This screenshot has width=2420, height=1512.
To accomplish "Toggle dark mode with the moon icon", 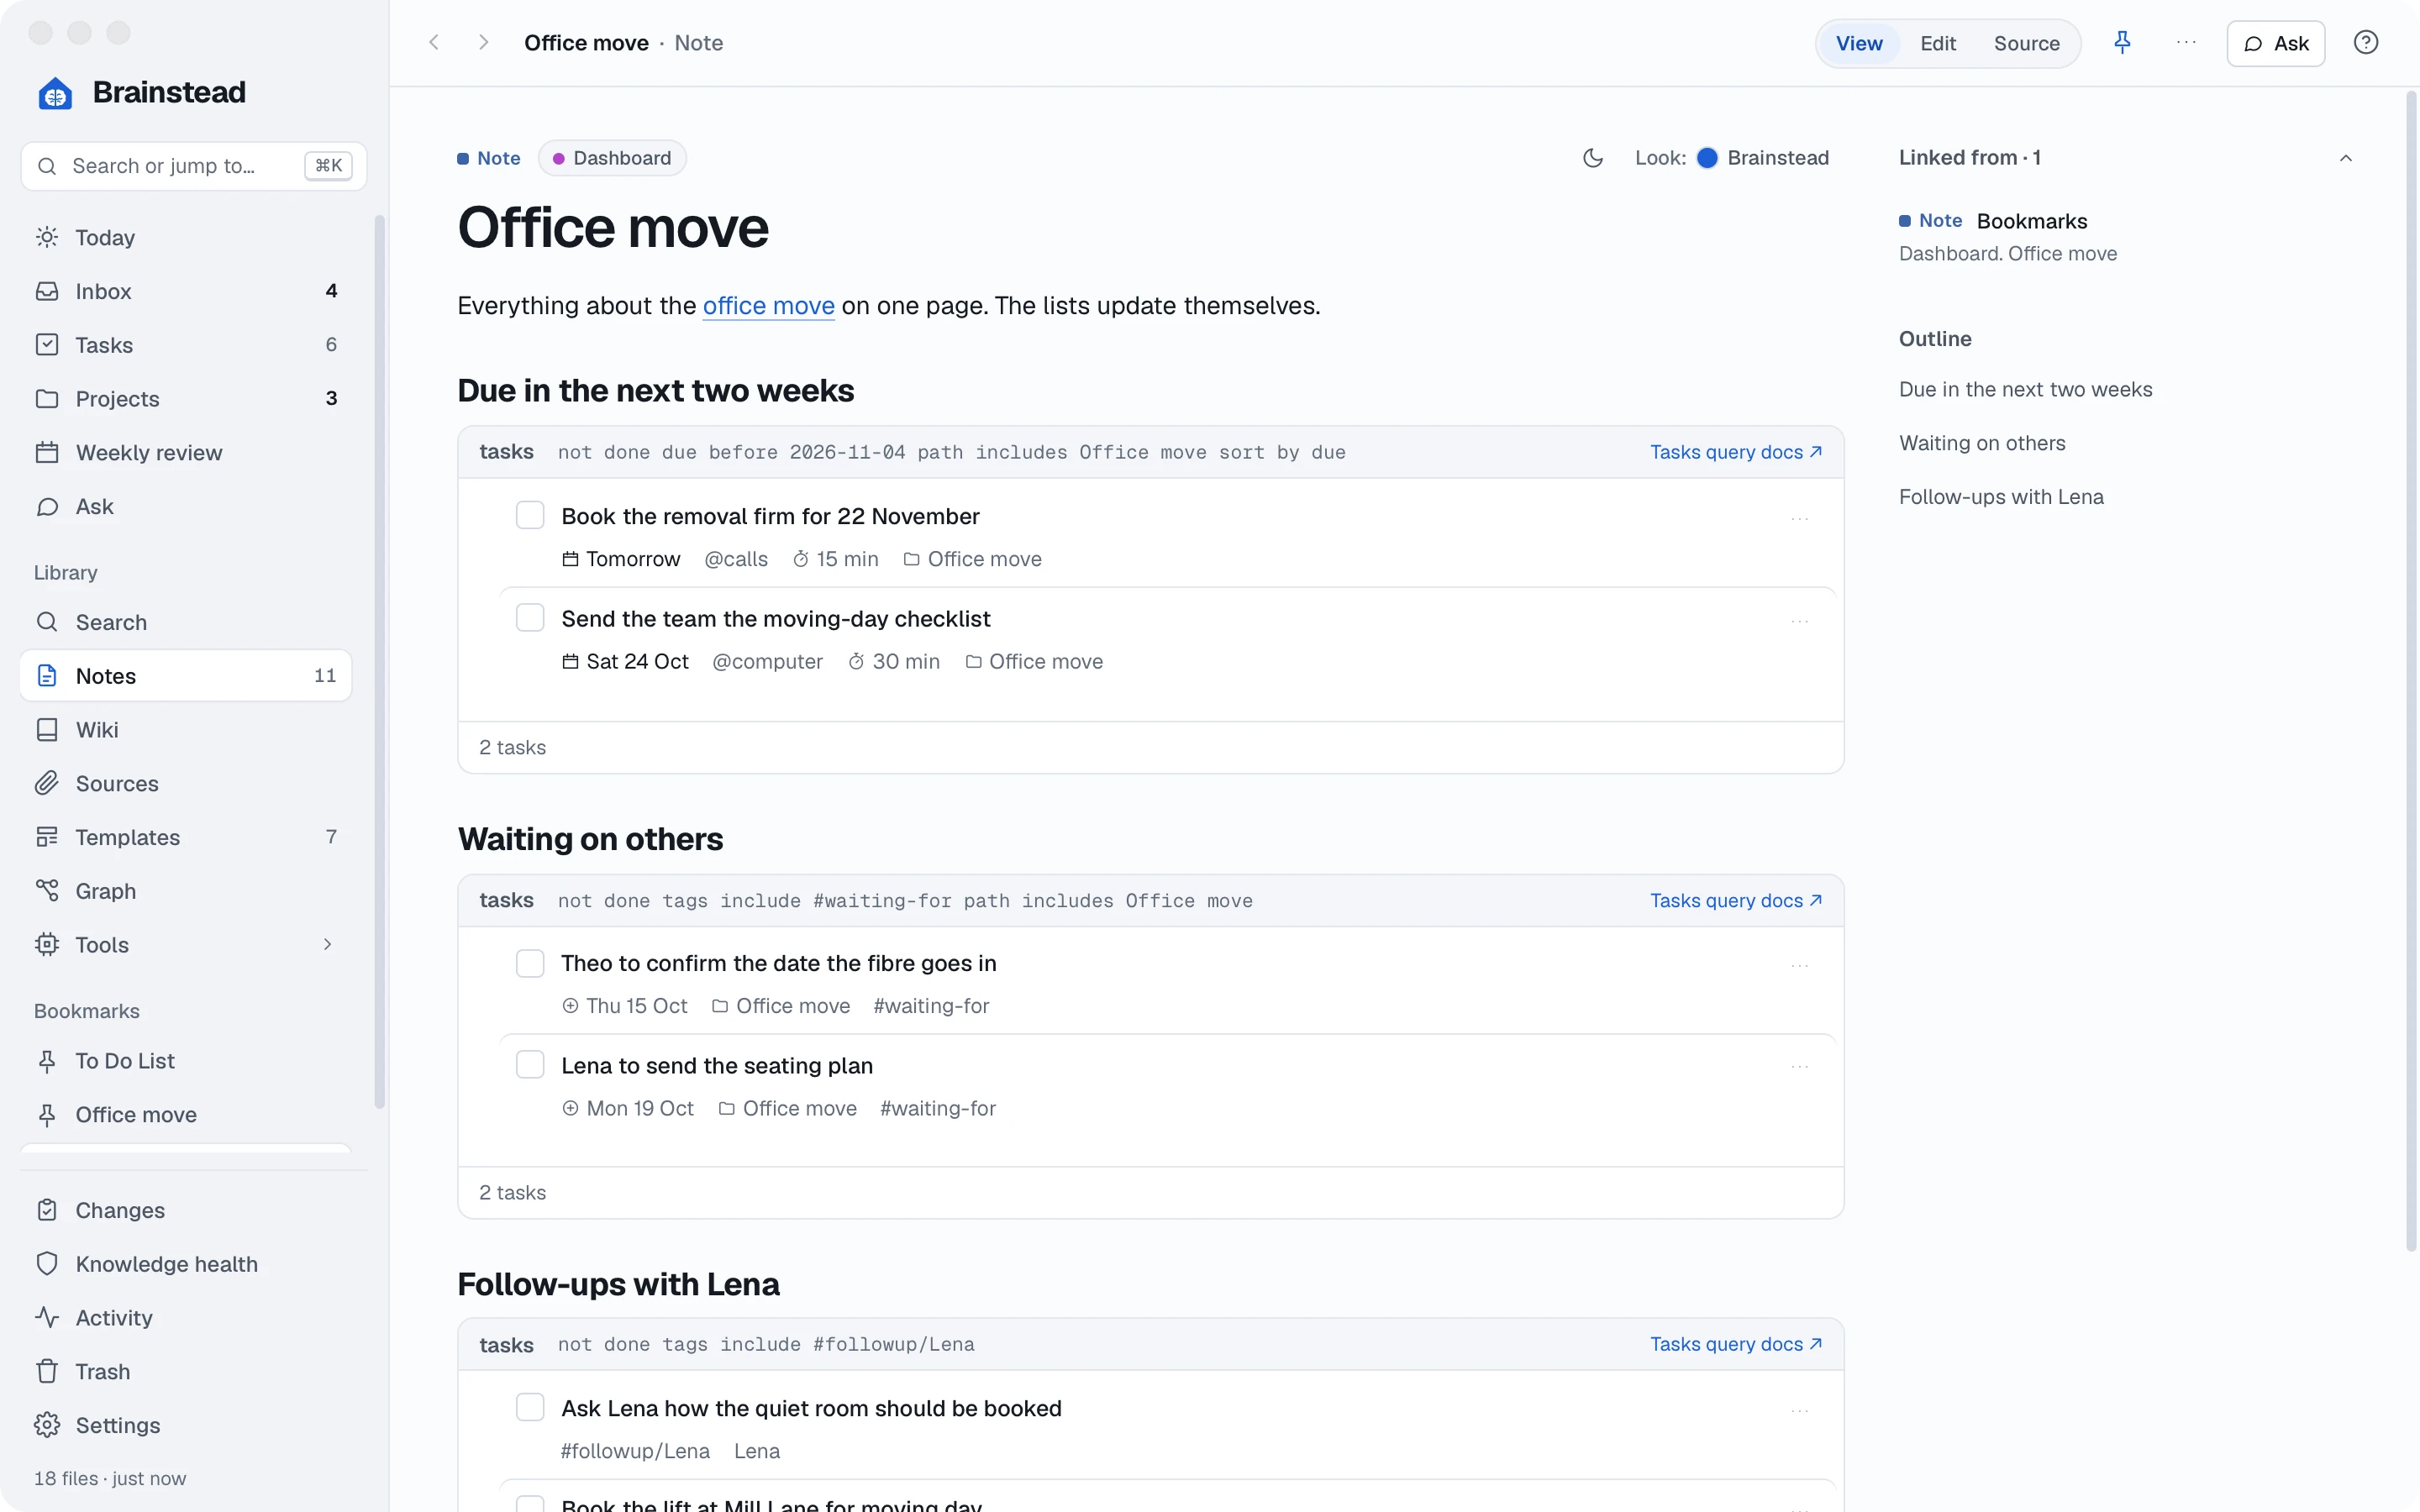I will point(1593,158).
